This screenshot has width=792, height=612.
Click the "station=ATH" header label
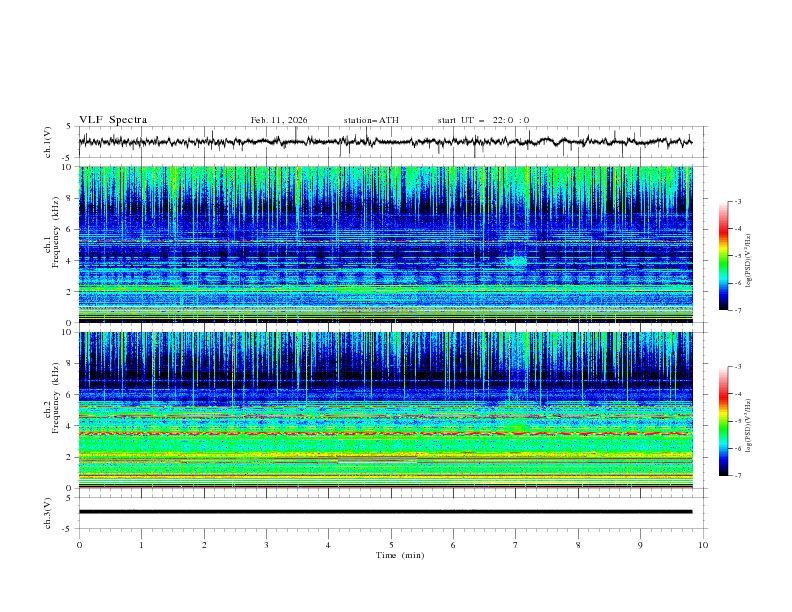click(x=371, y=120)
